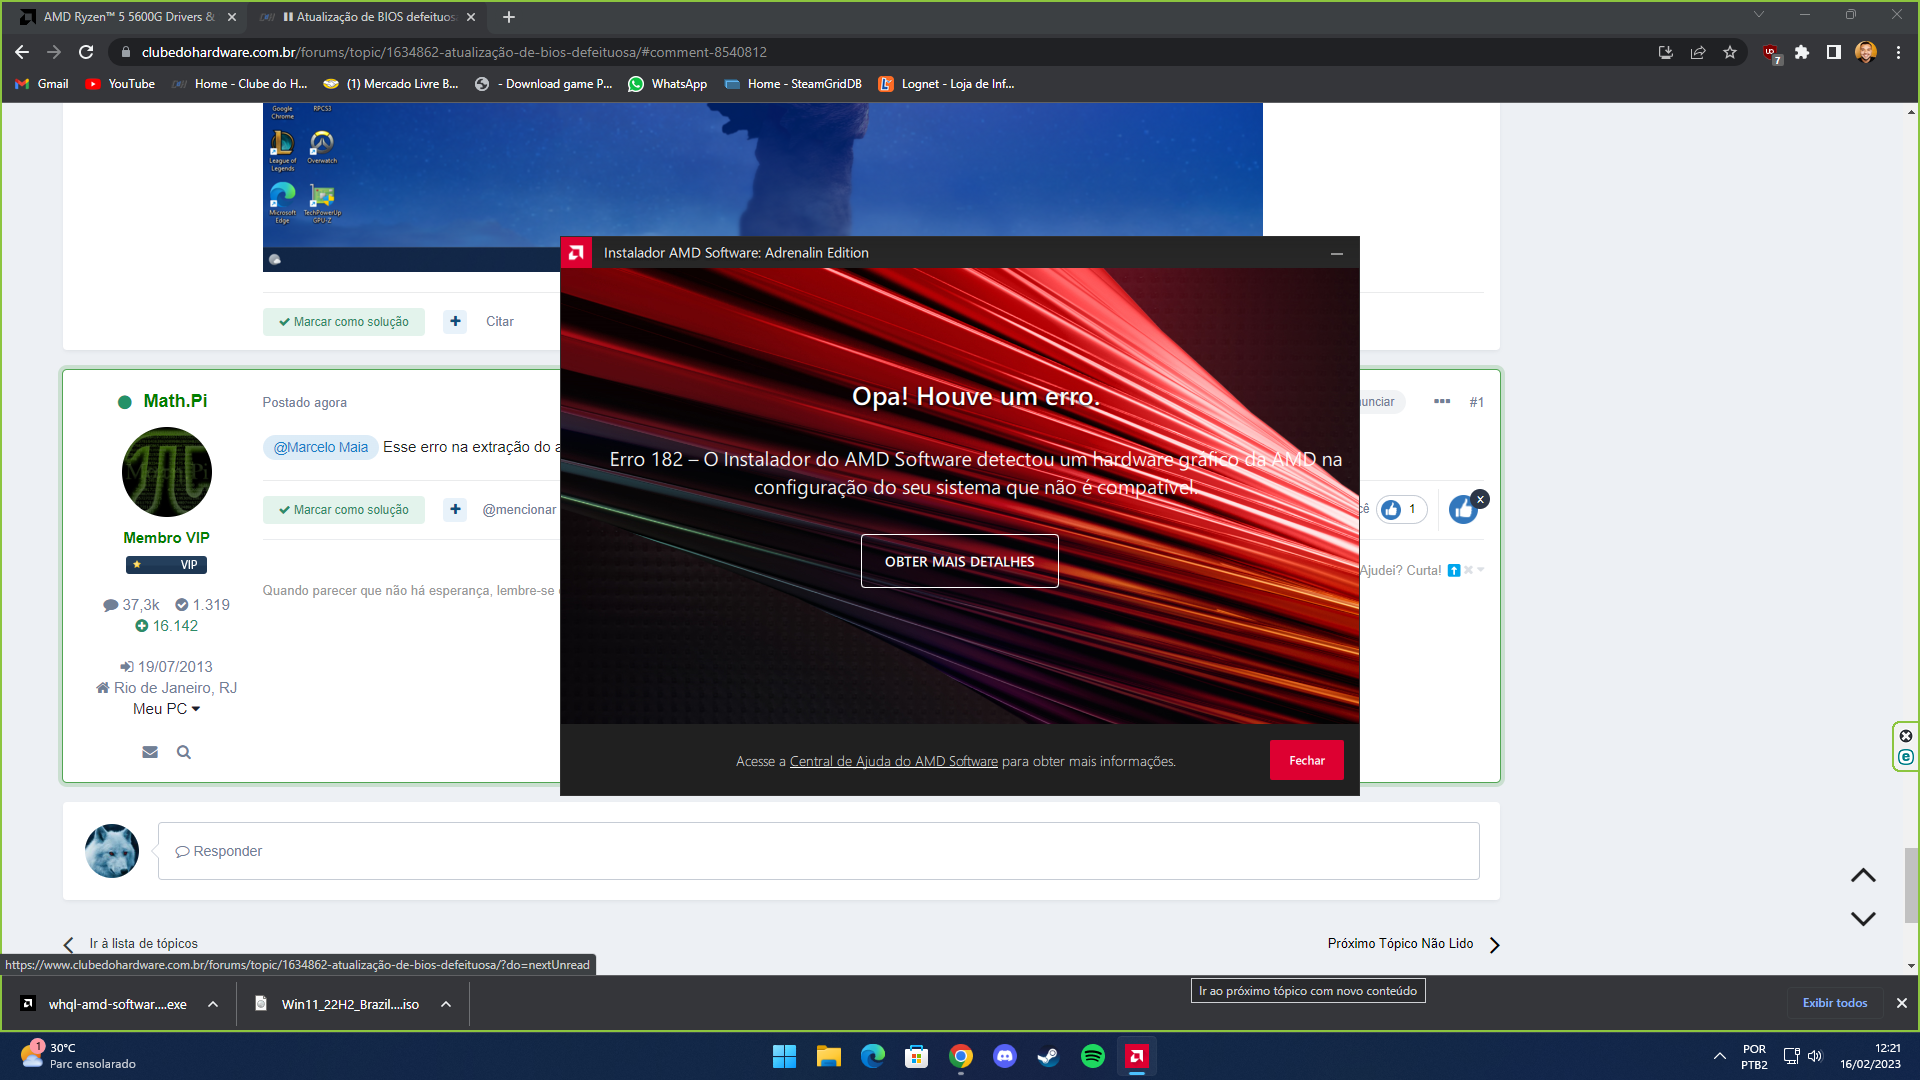1920x1080 pixels.
Task: Click Marcar como solução on the upper post
Action: click(344, 322)
